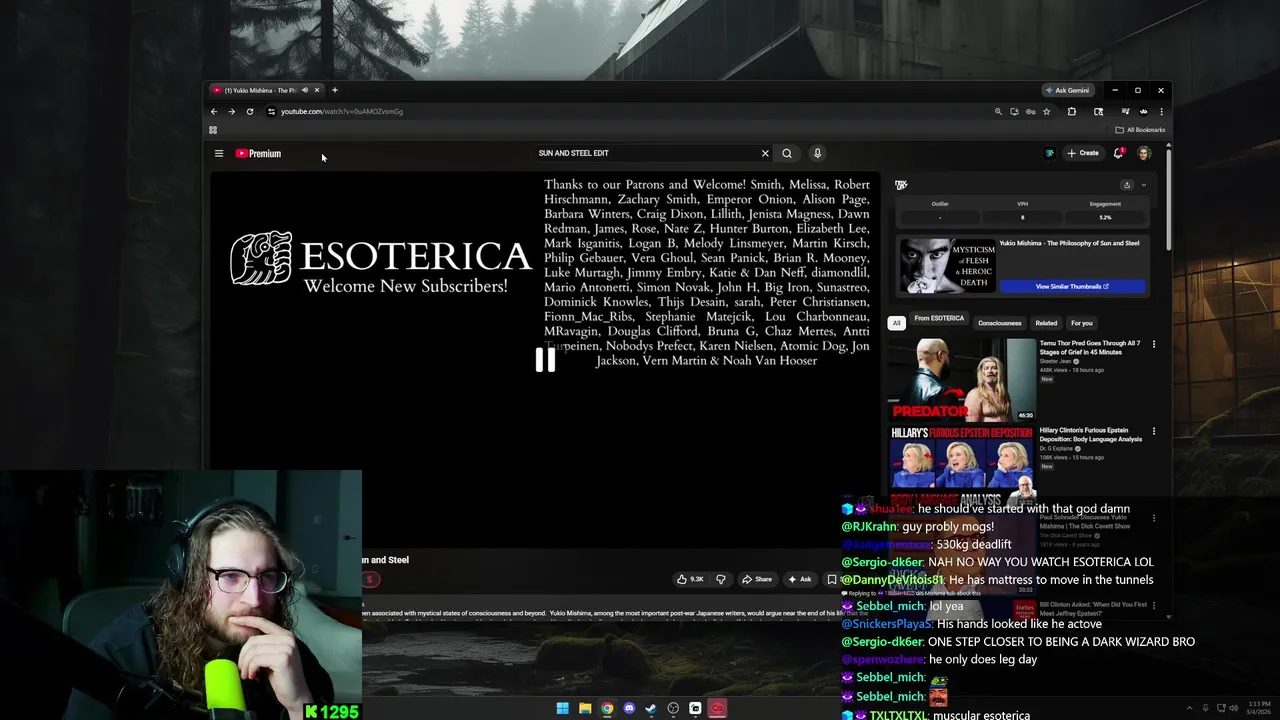The height and width of the screenshot is (720, 1280).
Task: Select the For you chip
Action: point(1082,323)
